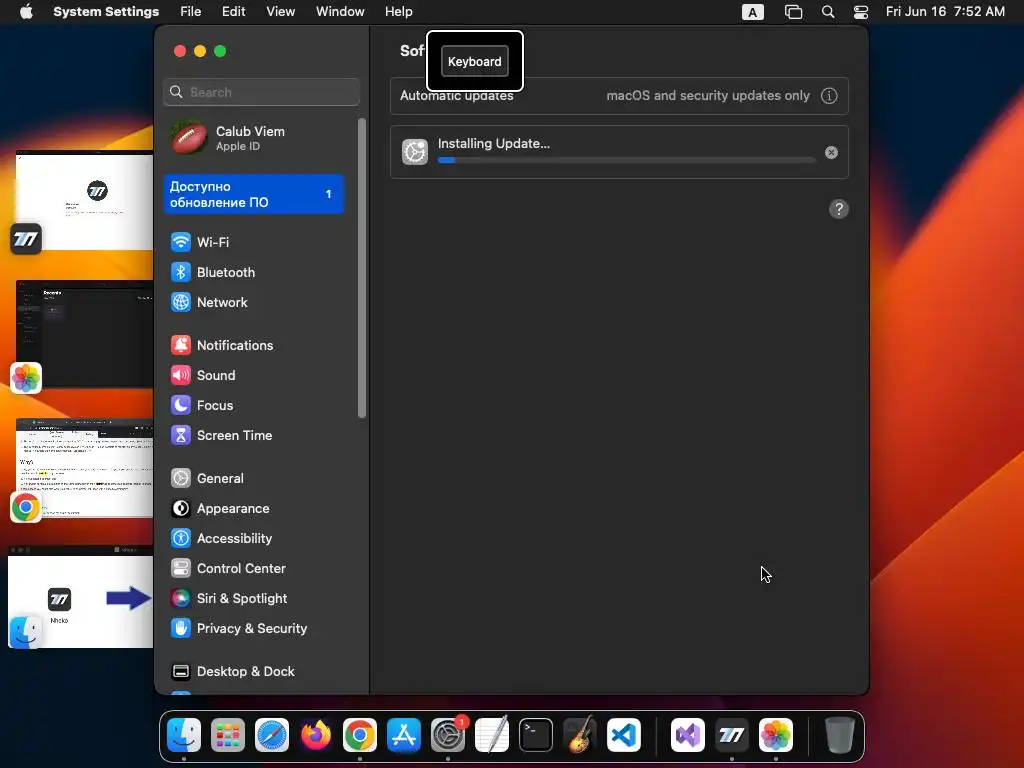Viewport: 1024px width, 768px height.
Task: Click the sidebar scrollbar
Action: (x=362, y=268)
